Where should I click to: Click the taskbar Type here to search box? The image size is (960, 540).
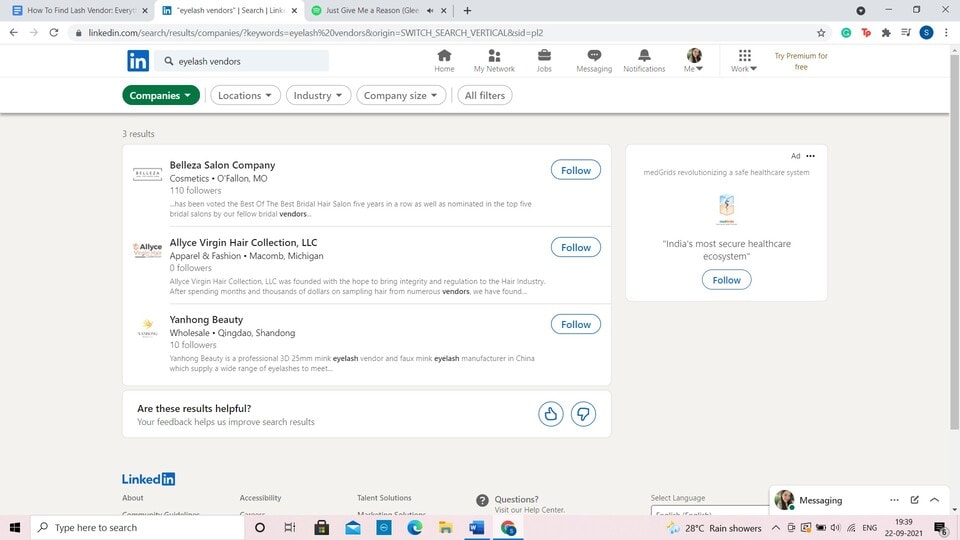[138, 527]
